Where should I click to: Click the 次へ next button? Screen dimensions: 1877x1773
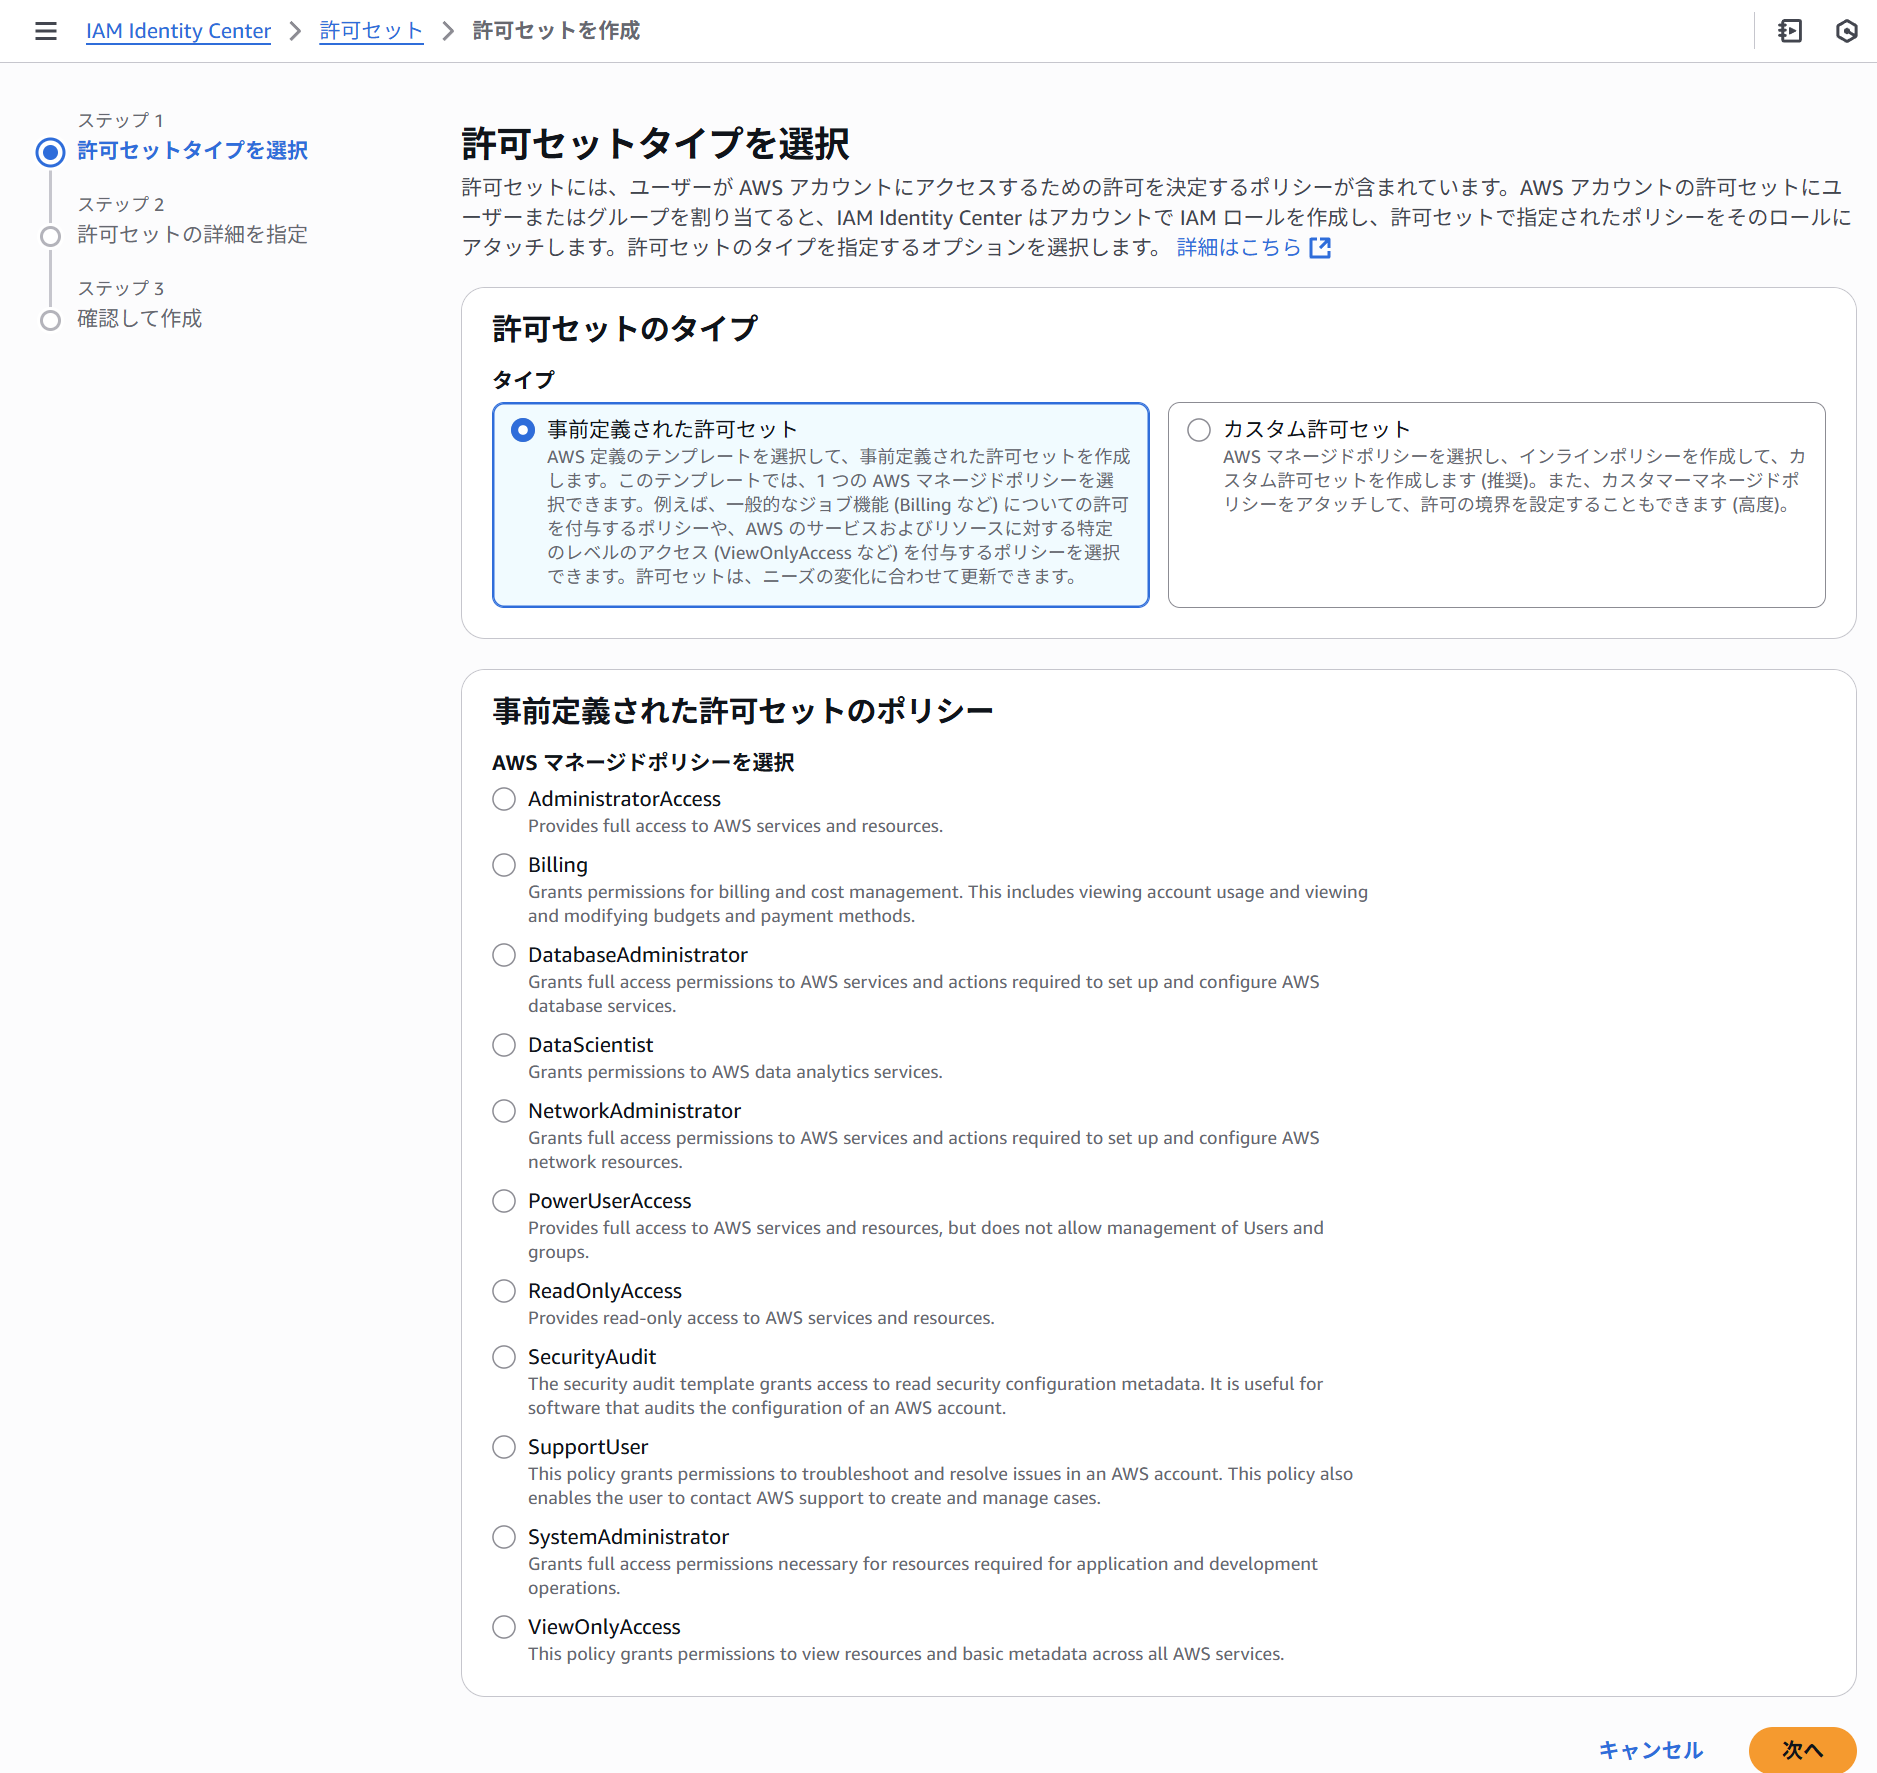pos(1802,1750)
